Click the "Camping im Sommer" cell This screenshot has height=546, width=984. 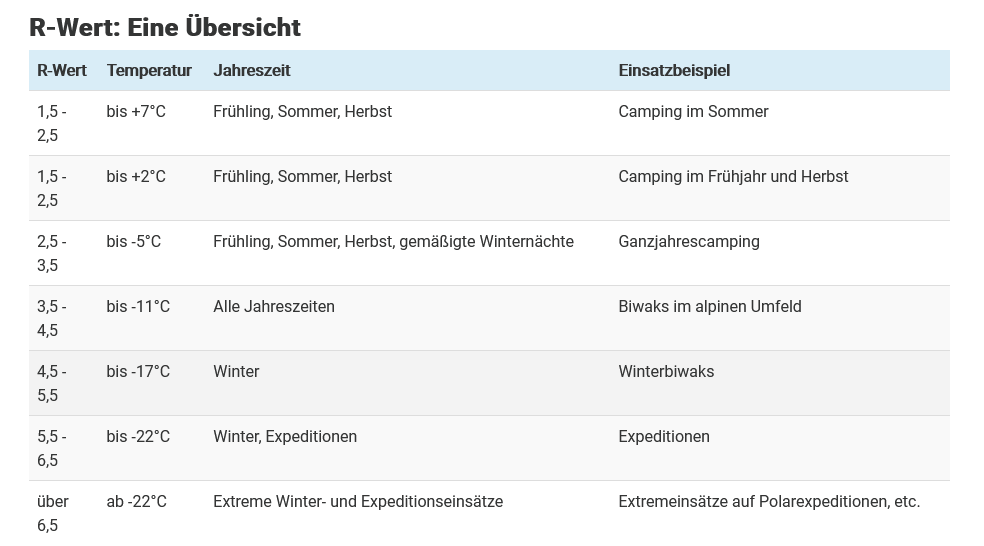tap(693, 112)
